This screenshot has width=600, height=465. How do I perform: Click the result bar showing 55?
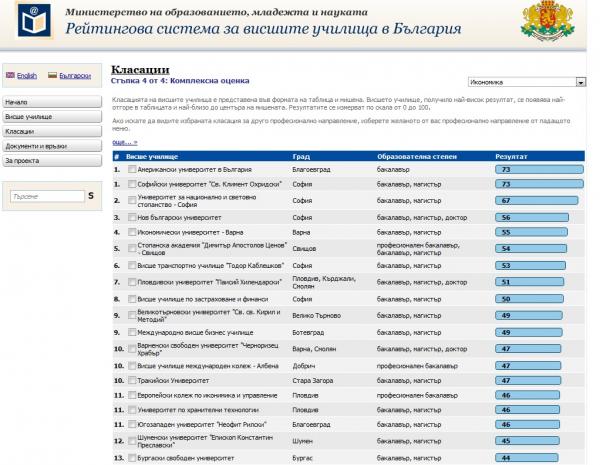pos(532,232)
